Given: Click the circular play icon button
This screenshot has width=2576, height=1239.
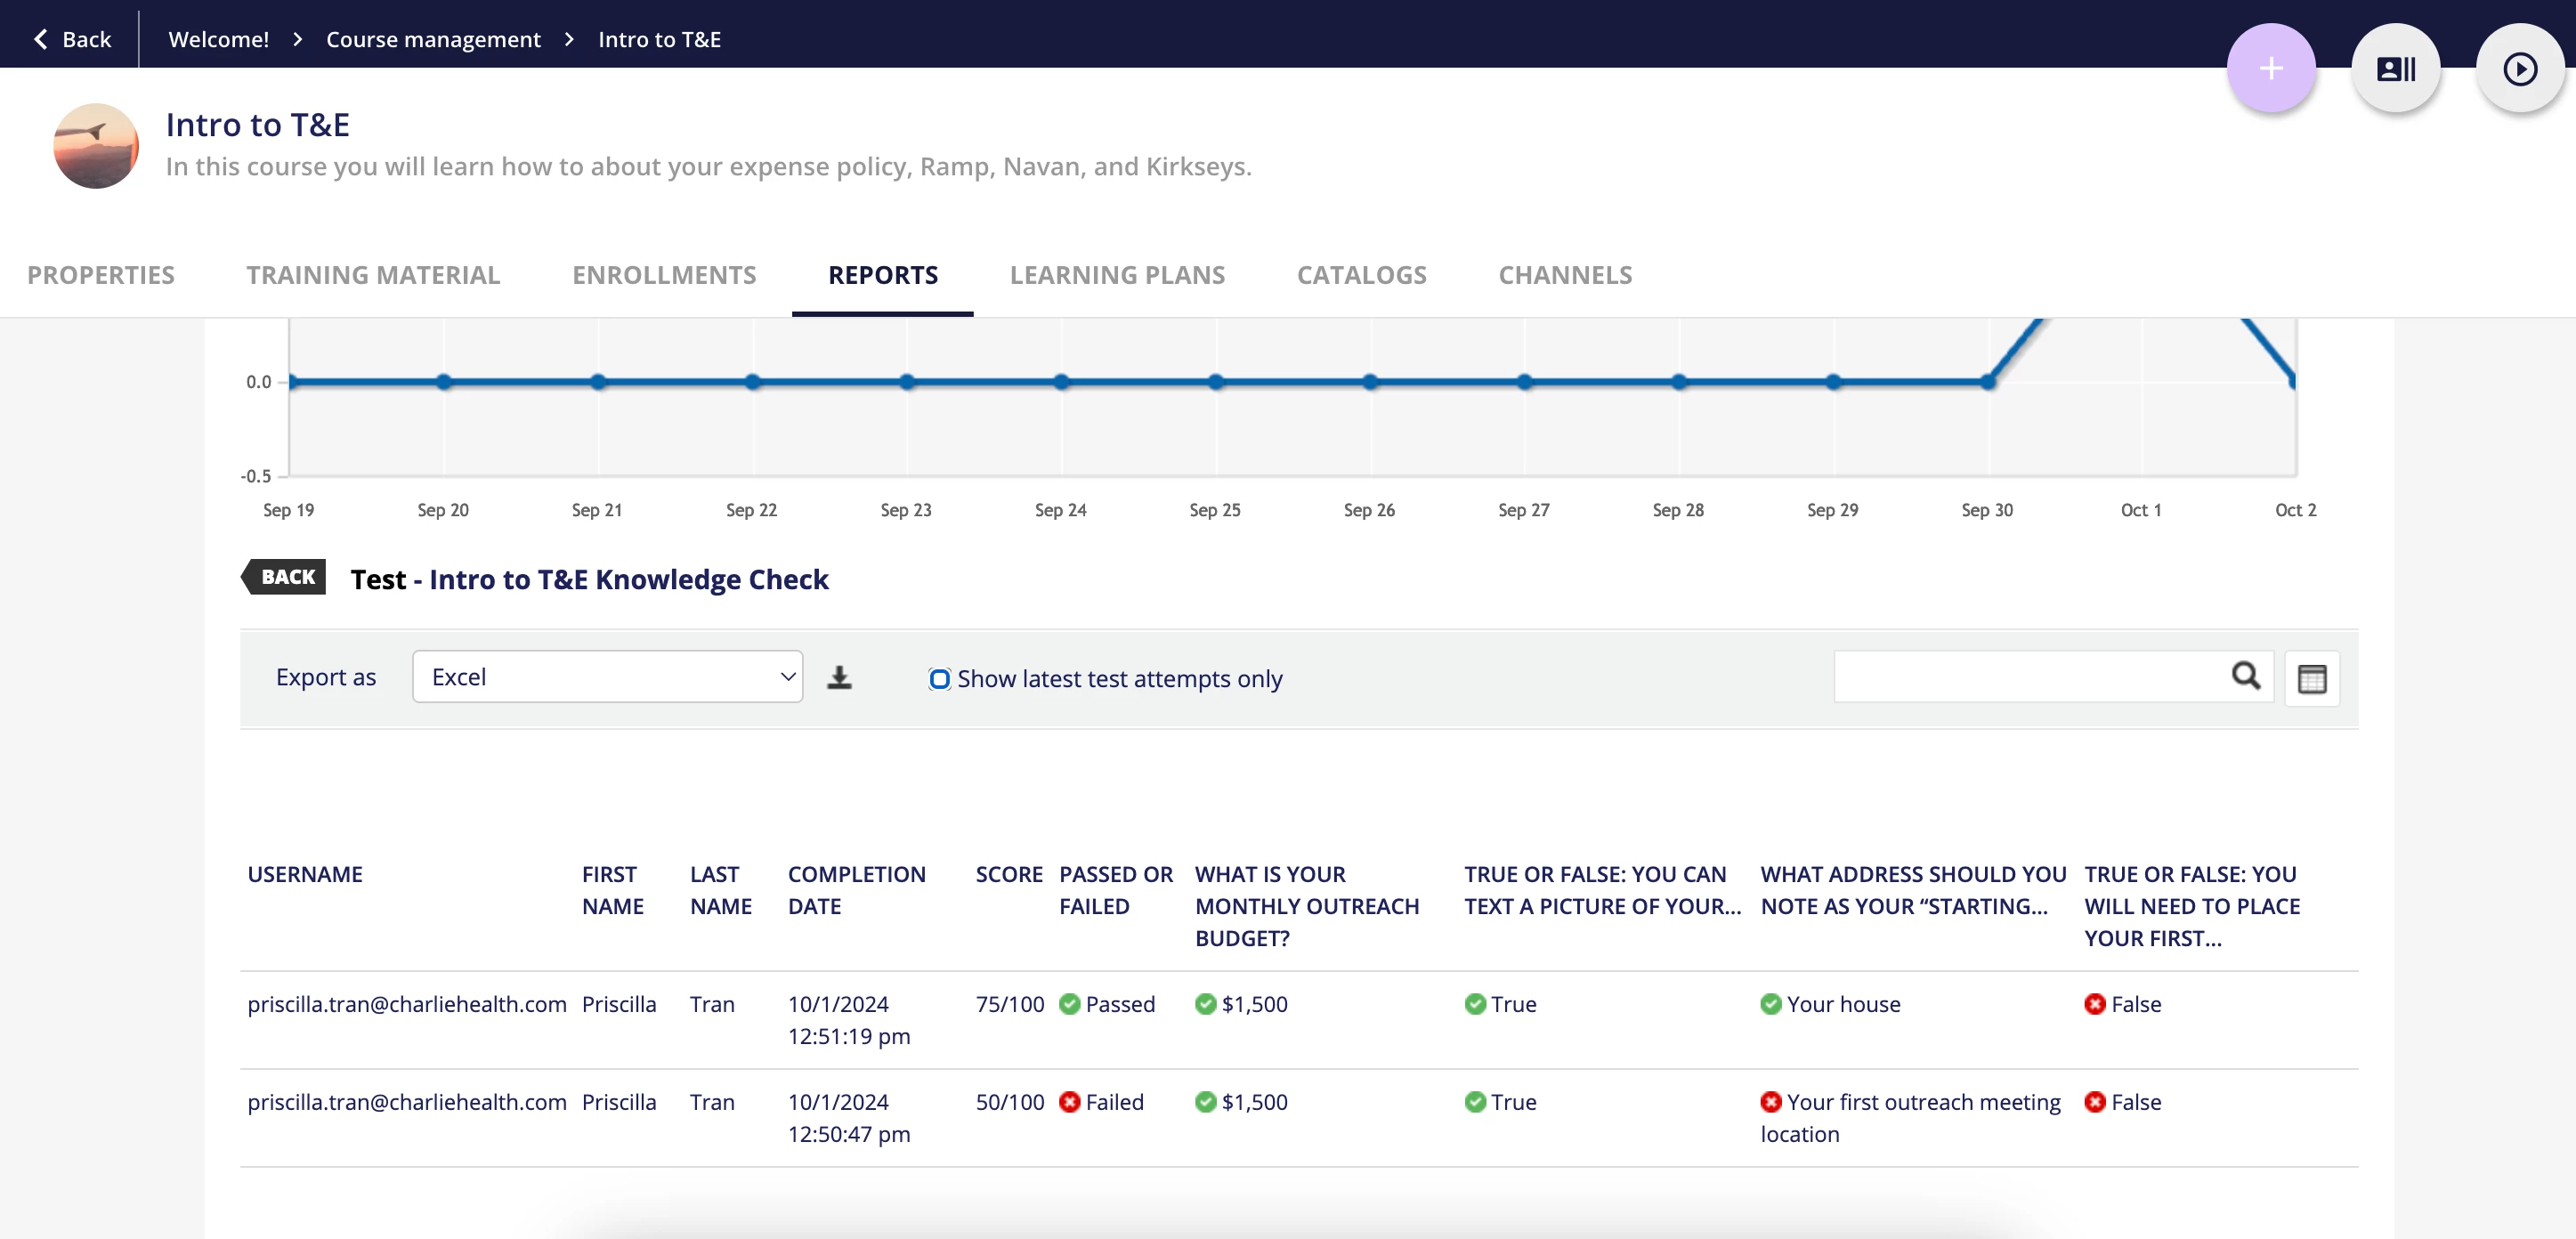Looking at the screenshot, I should click(2519, 69).
